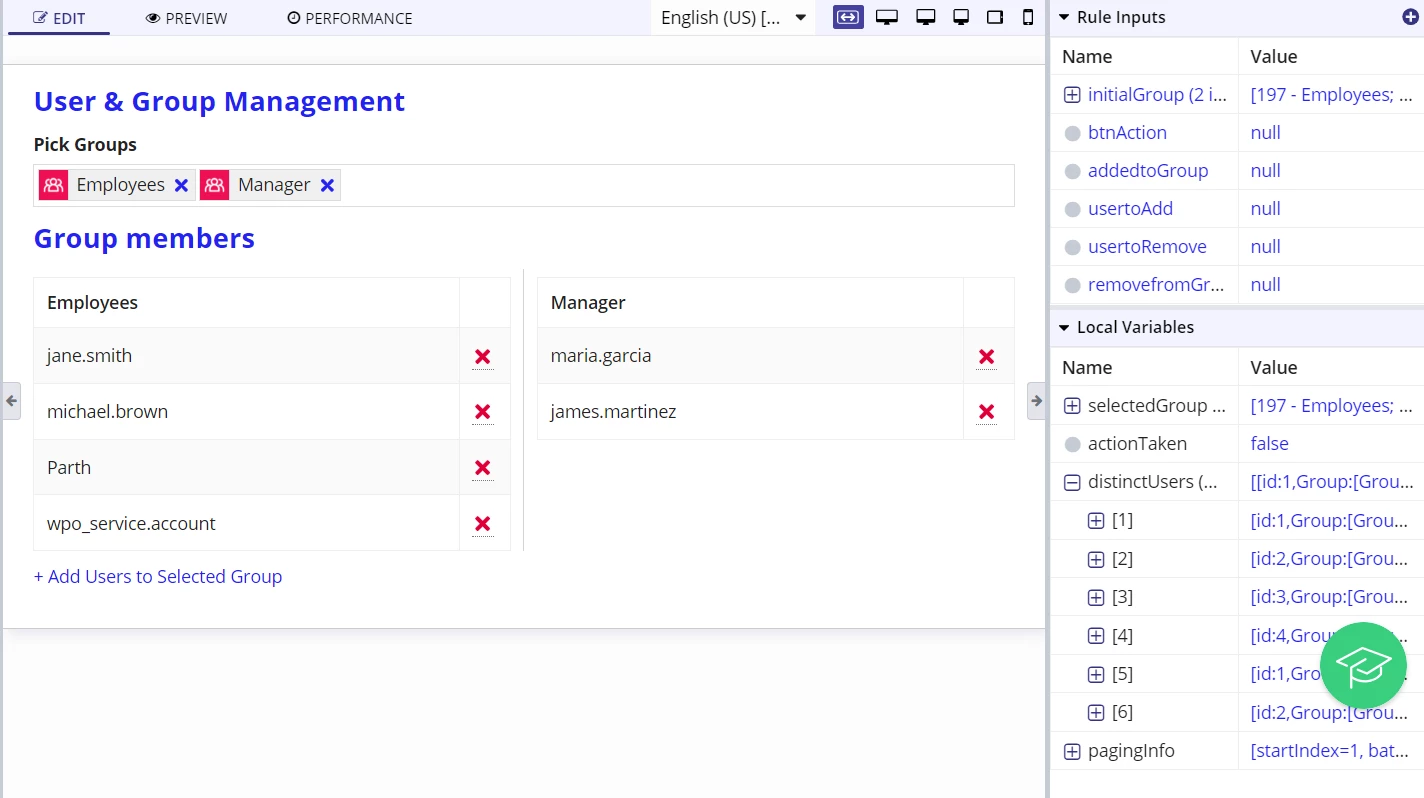Viewport: 1424px width, 798px height.
Task: Expand distinctUsers item [6]
Action: click(x=1096, y=712)
